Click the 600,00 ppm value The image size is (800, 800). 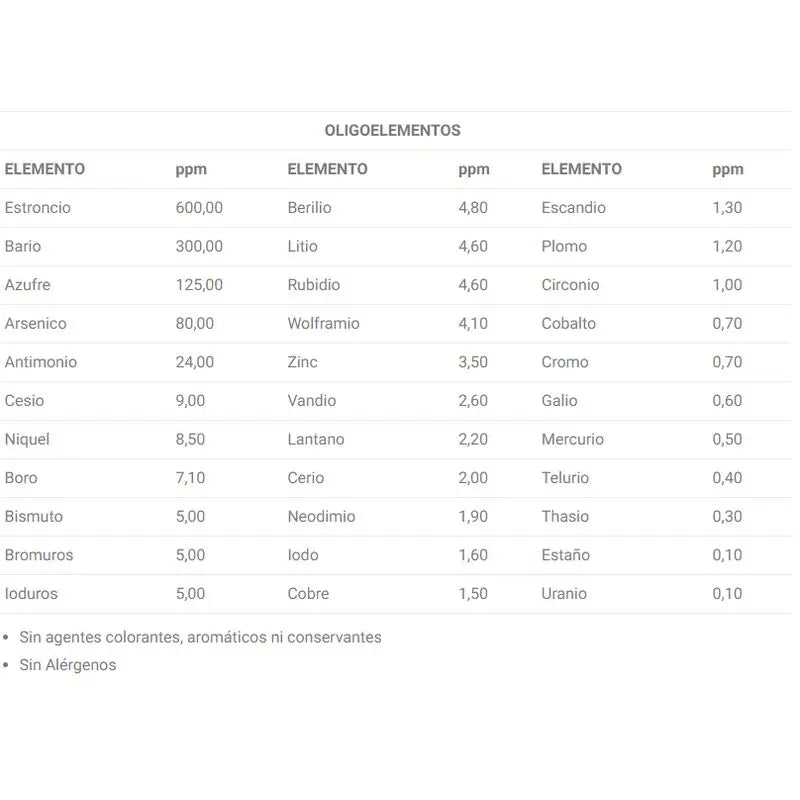[199, 208]
